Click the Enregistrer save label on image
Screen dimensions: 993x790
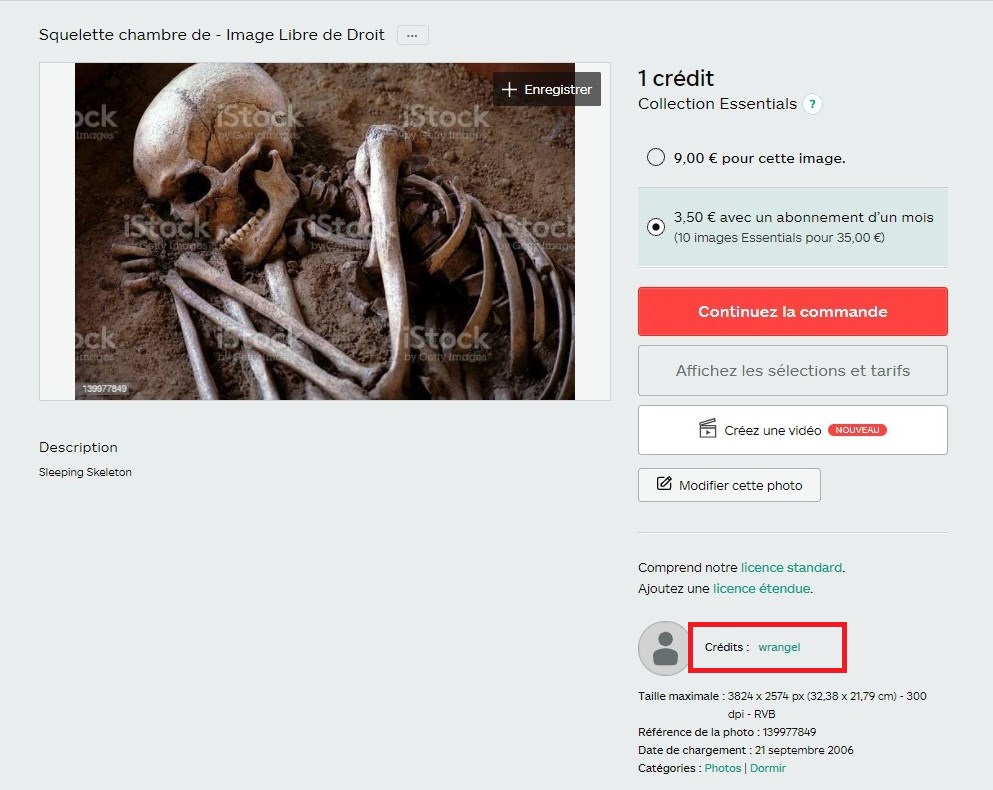pos(557,89)
